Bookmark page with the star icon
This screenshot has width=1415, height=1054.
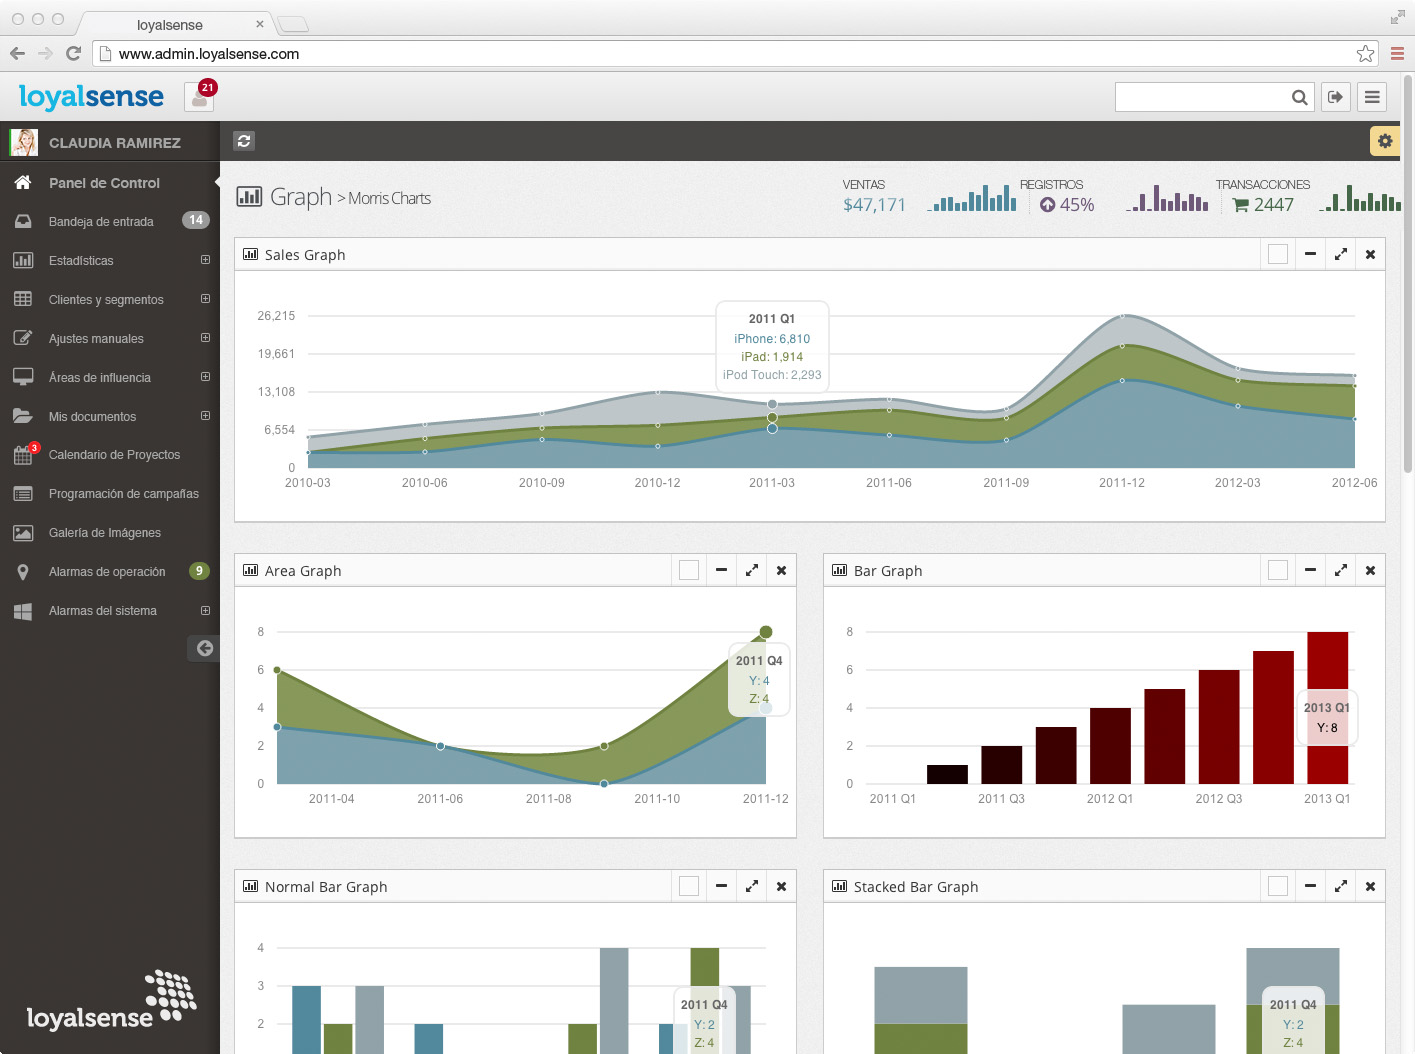[1365, 54]
